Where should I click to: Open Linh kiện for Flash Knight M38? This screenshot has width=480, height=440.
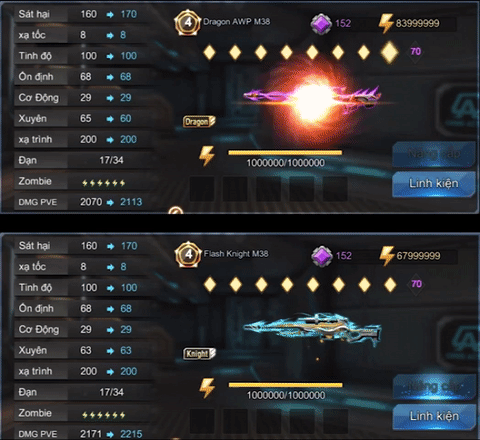434,416
